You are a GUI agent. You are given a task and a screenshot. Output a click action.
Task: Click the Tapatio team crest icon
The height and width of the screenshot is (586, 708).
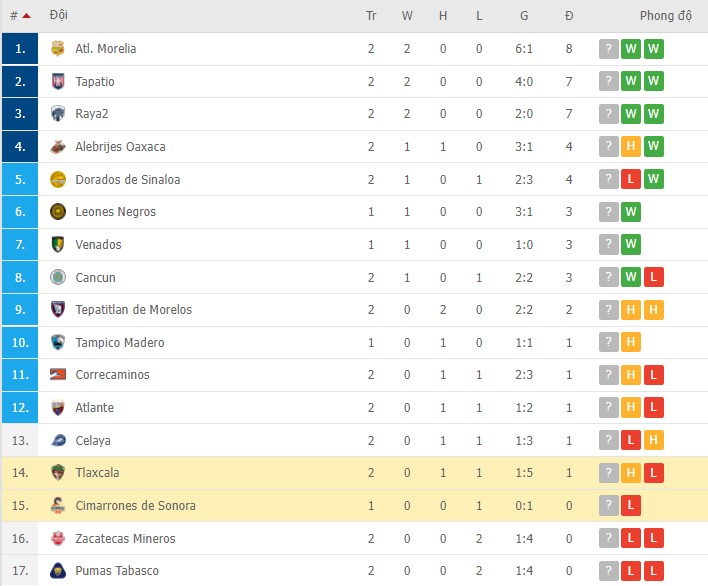pyautogui.click(x=57, y=81)
